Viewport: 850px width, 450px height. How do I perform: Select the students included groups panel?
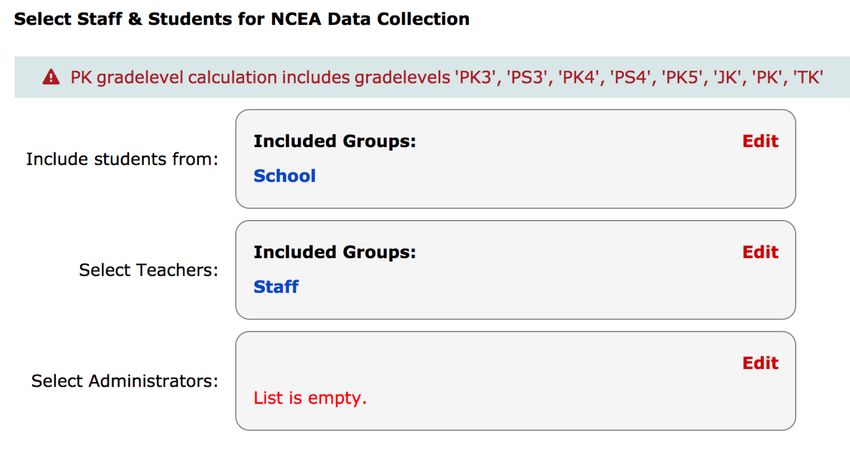[x=515, y=159]
